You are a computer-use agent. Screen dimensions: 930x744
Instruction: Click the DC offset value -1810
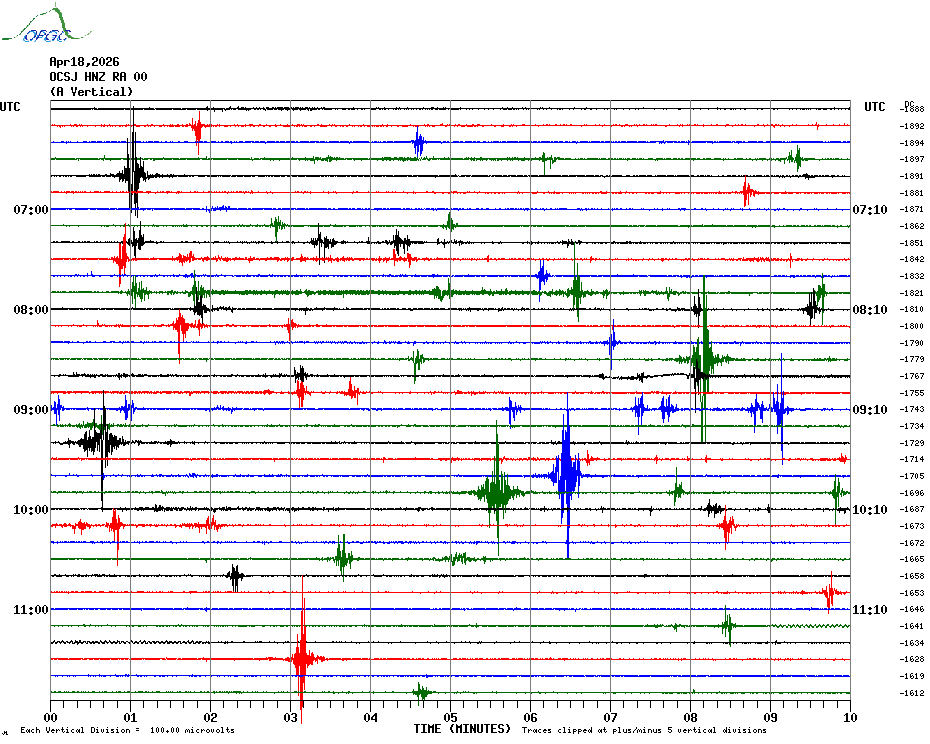coord(912,309)
